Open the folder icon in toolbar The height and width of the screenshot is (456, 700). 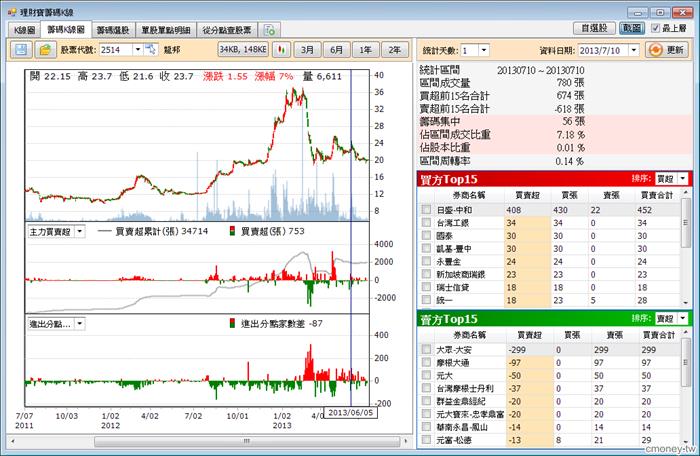[46, 50]
